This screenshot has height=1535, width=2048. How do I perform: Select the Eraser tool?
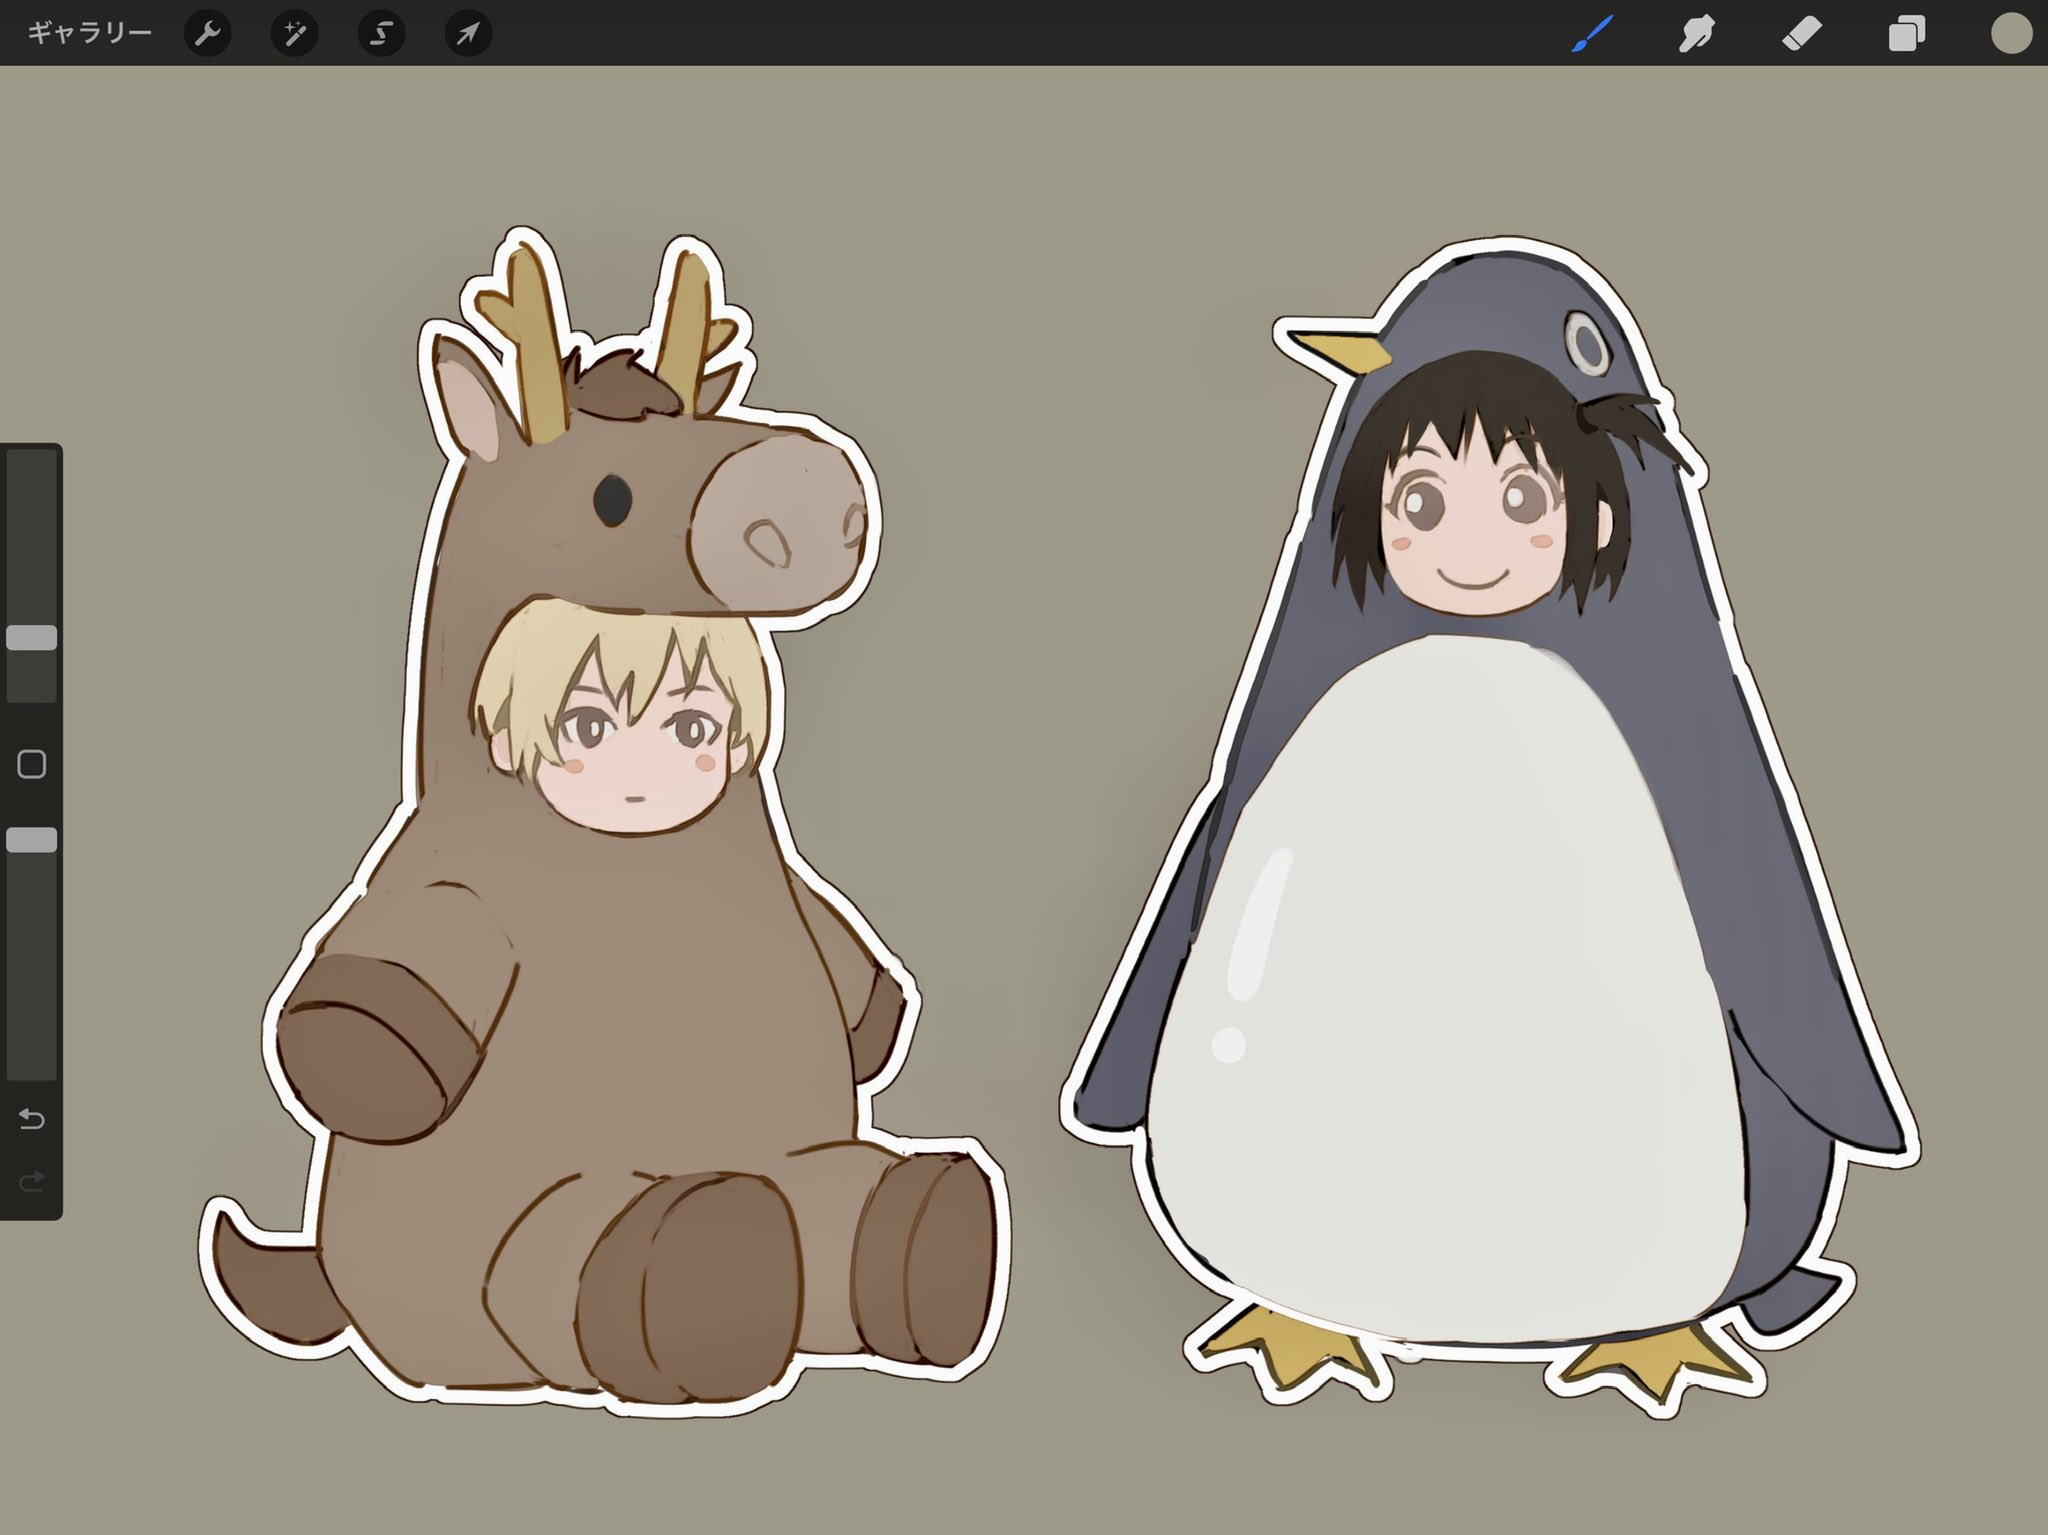[x=1802, y=34]
